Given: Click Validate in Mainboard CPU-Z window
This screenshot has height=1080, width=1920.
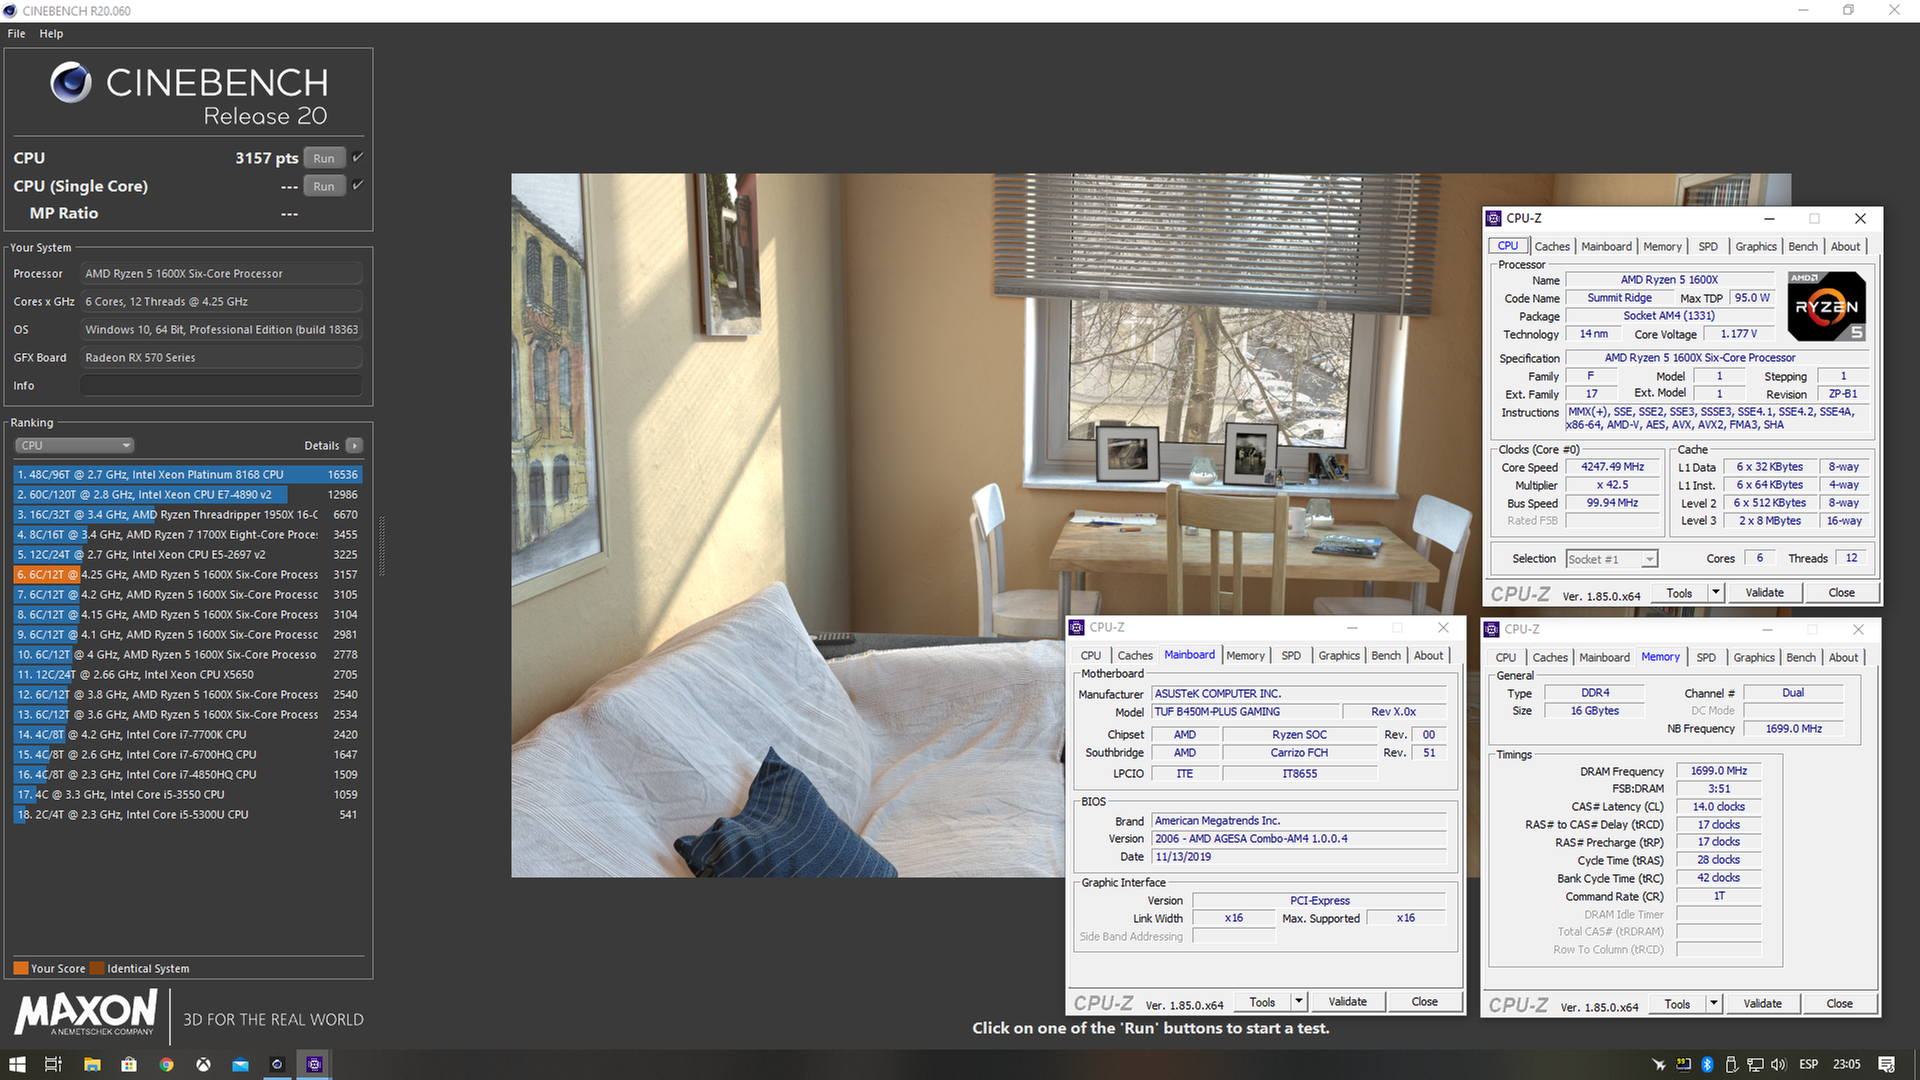Looking at the screenshot, I should click(x=1348, y=1002).
